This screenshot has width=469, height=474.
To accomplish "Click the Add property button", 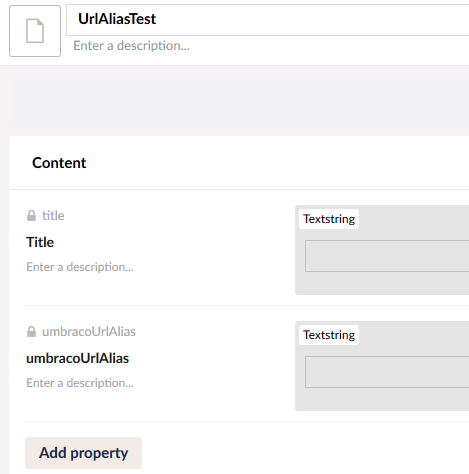I will 83,453.
